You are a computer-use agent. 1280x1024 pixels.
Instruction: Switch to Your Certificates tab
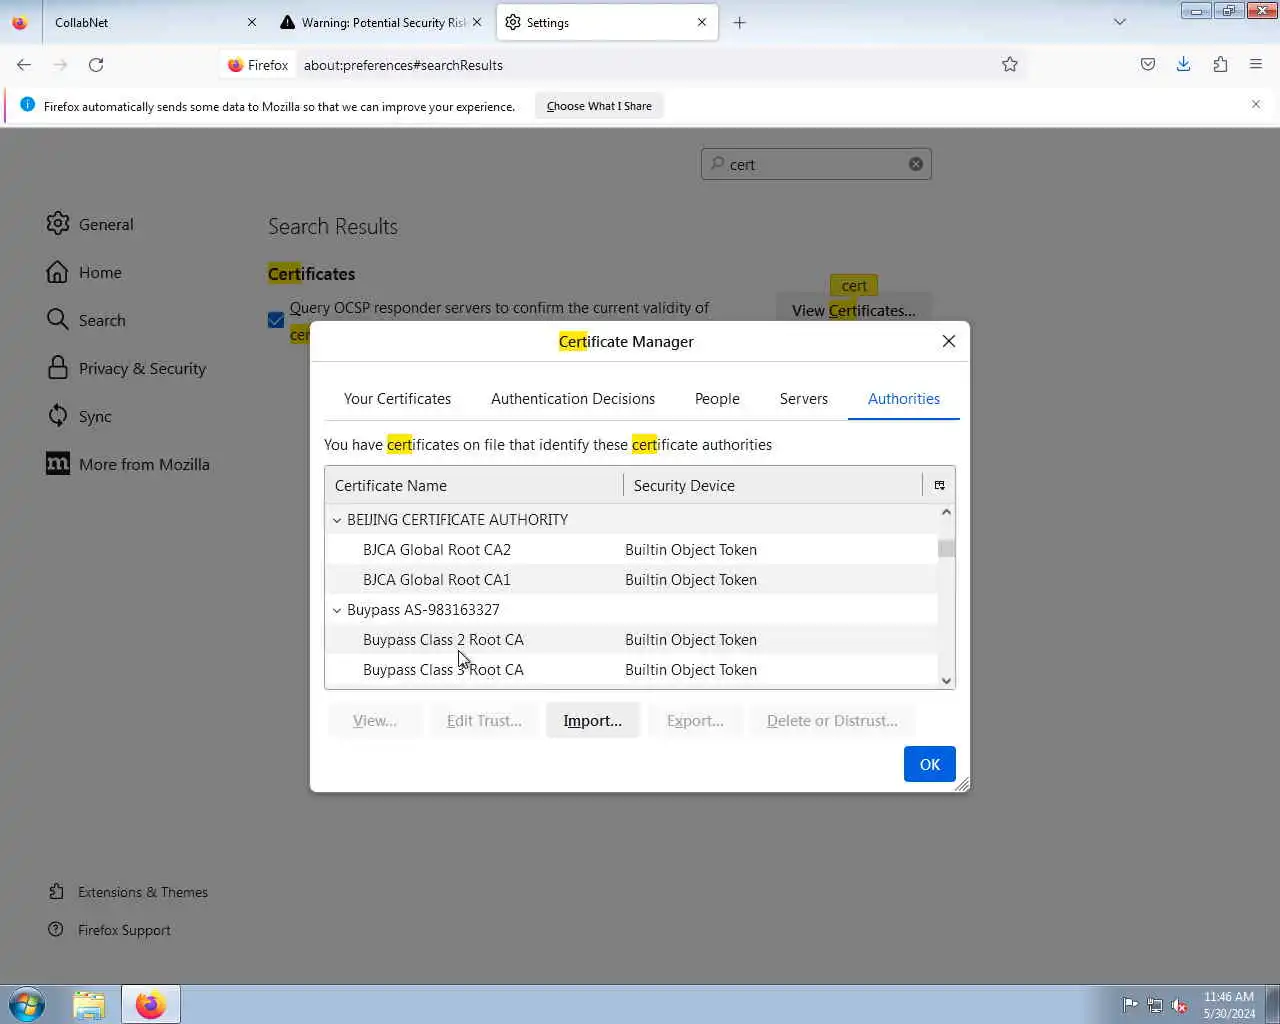[x=397, y=399]
